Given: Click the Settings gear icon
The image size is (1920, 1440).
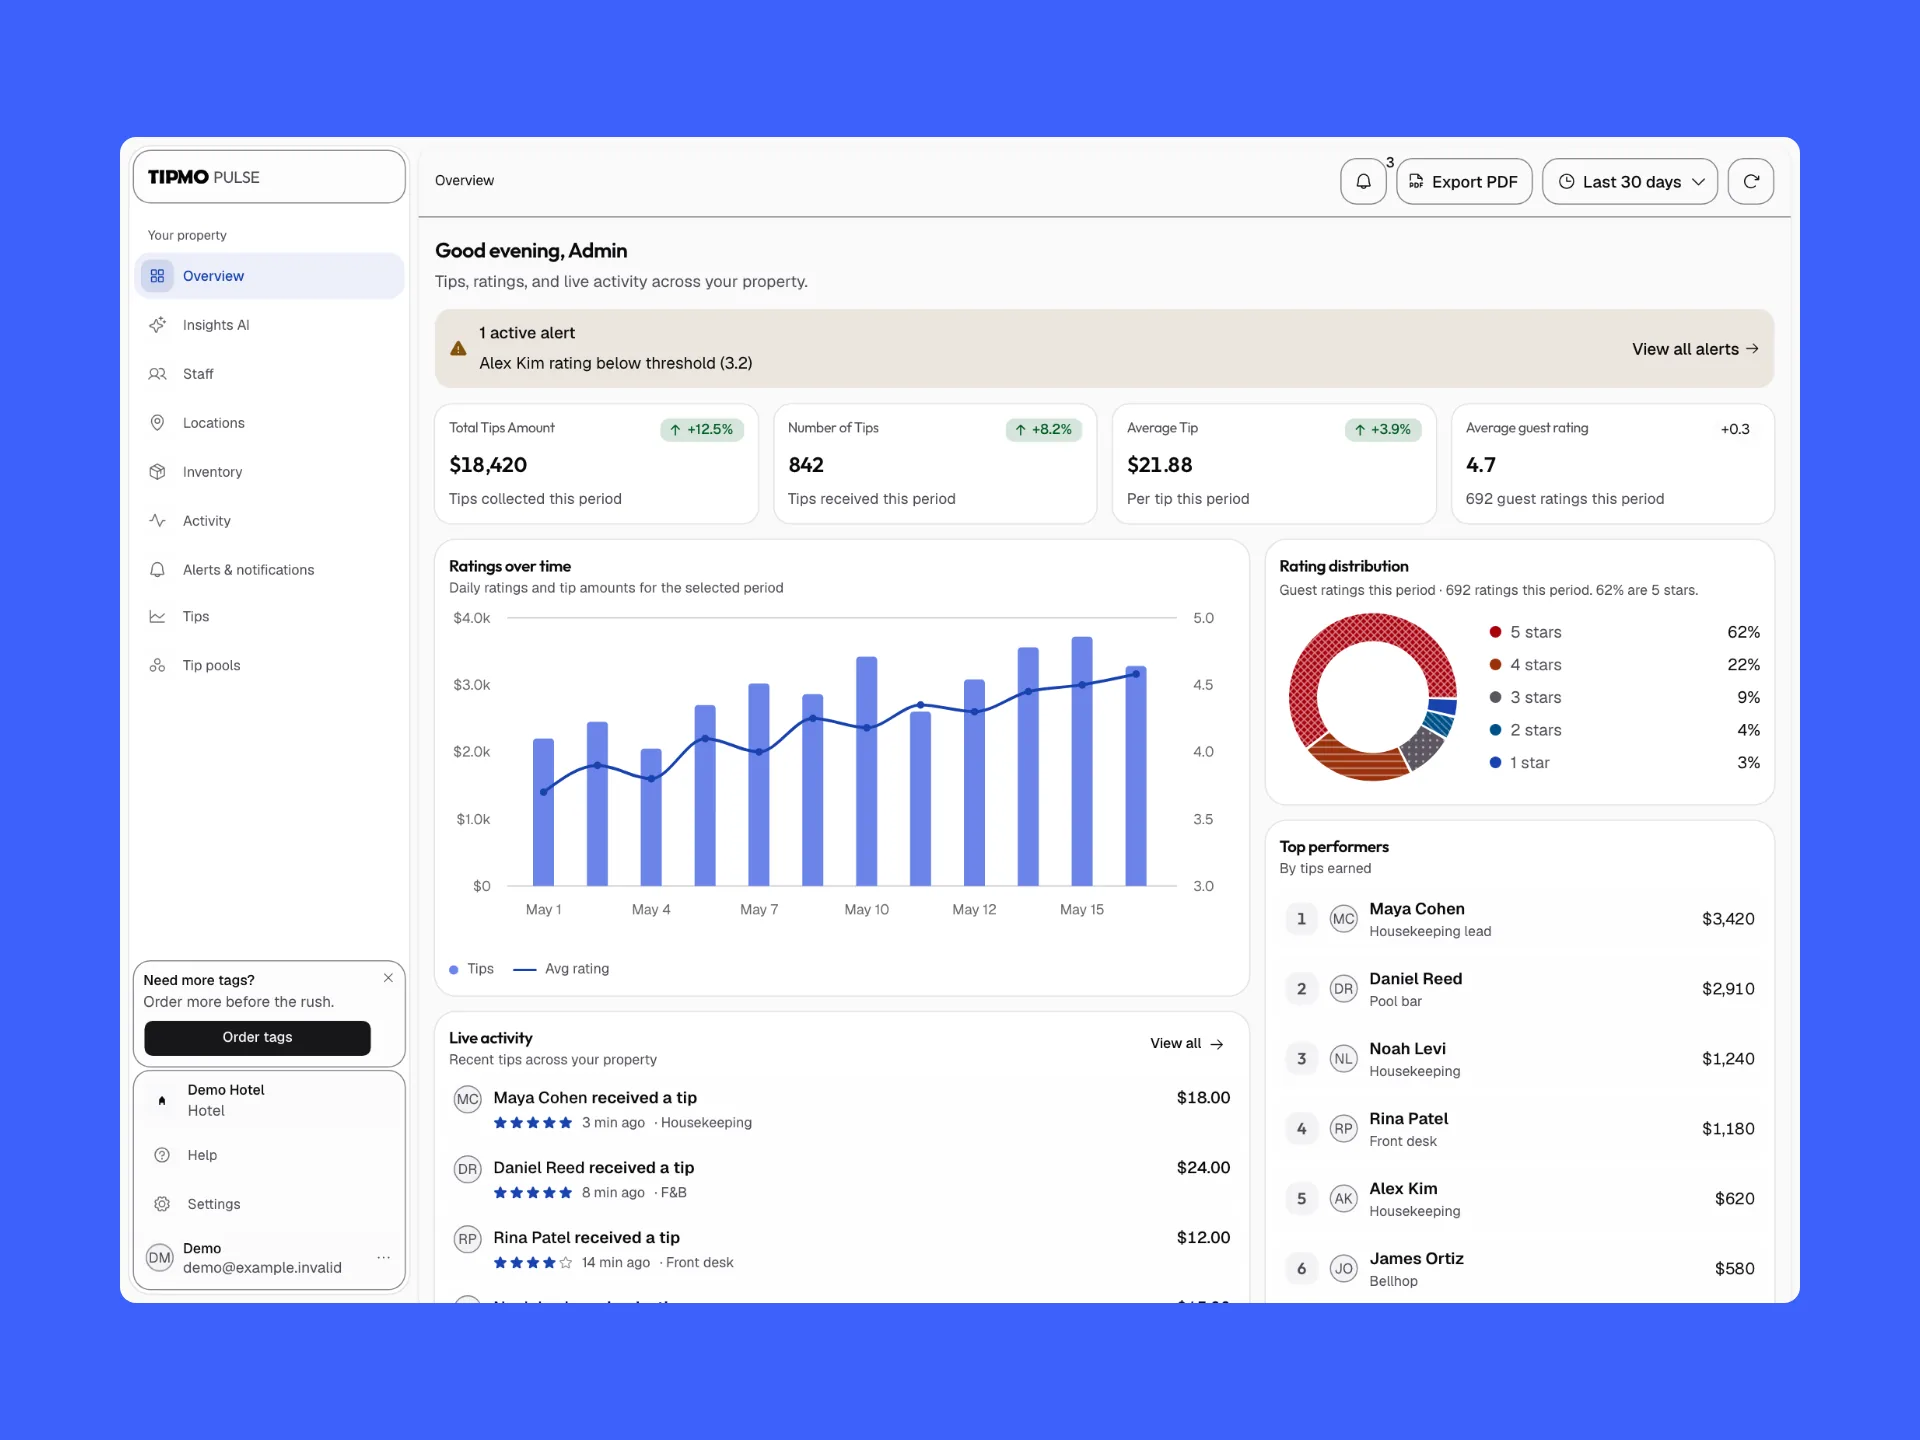Looking at the screenshot, I should coord(162,1204).
